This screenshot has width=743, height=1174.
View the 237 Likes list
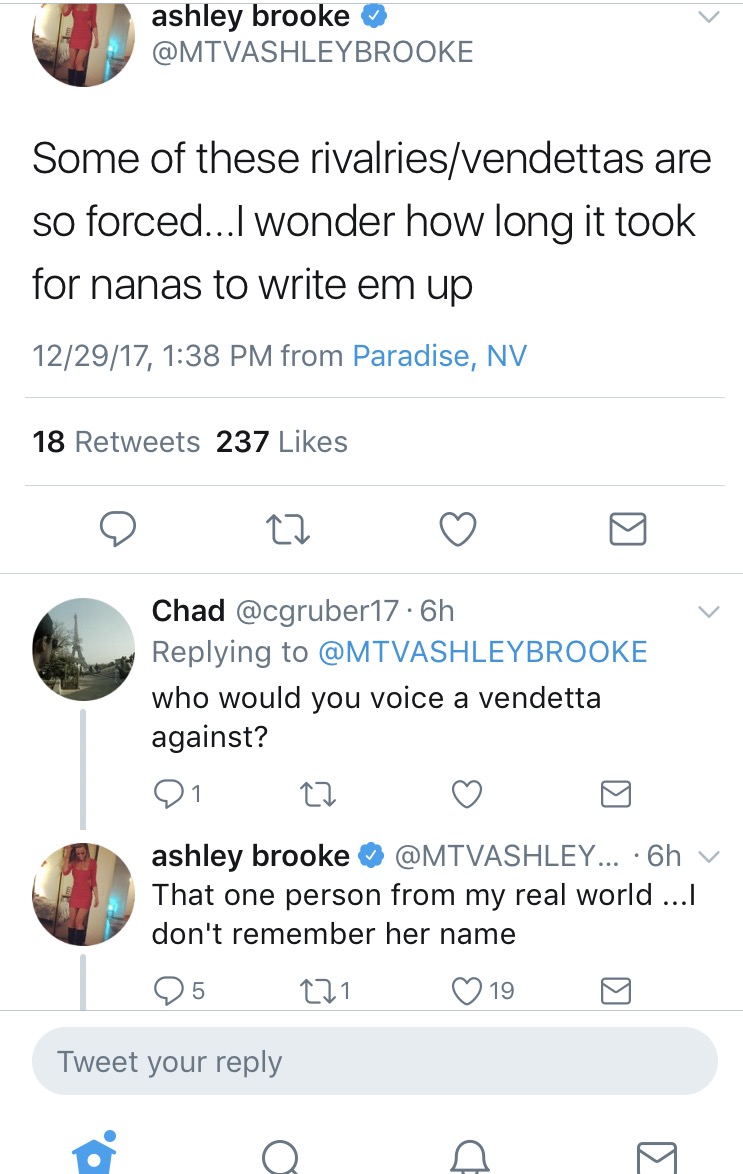[282, 442]
